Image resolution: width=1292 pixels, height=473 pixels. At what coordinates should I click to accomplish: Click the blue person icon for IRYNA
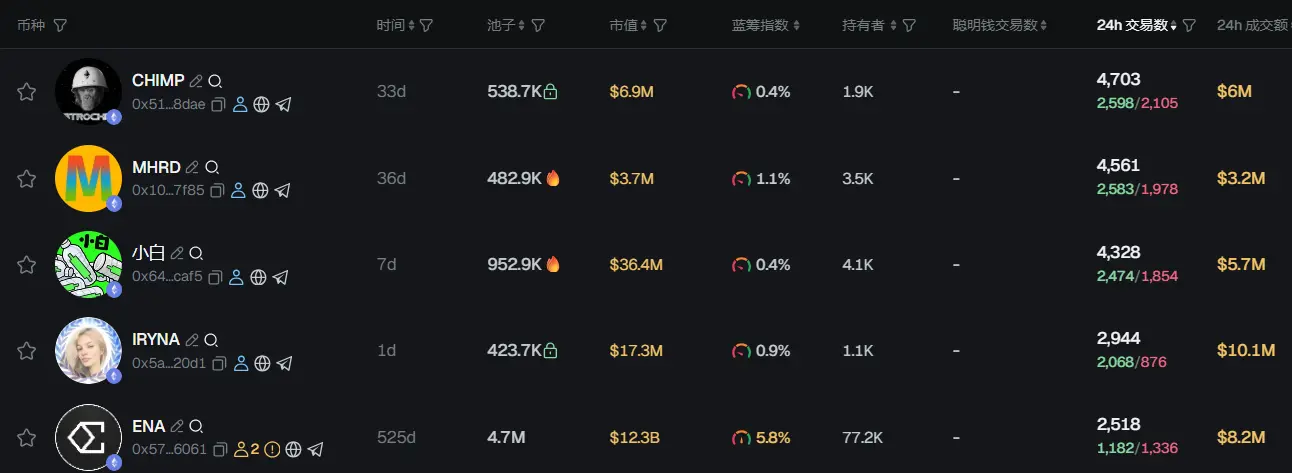240,363
